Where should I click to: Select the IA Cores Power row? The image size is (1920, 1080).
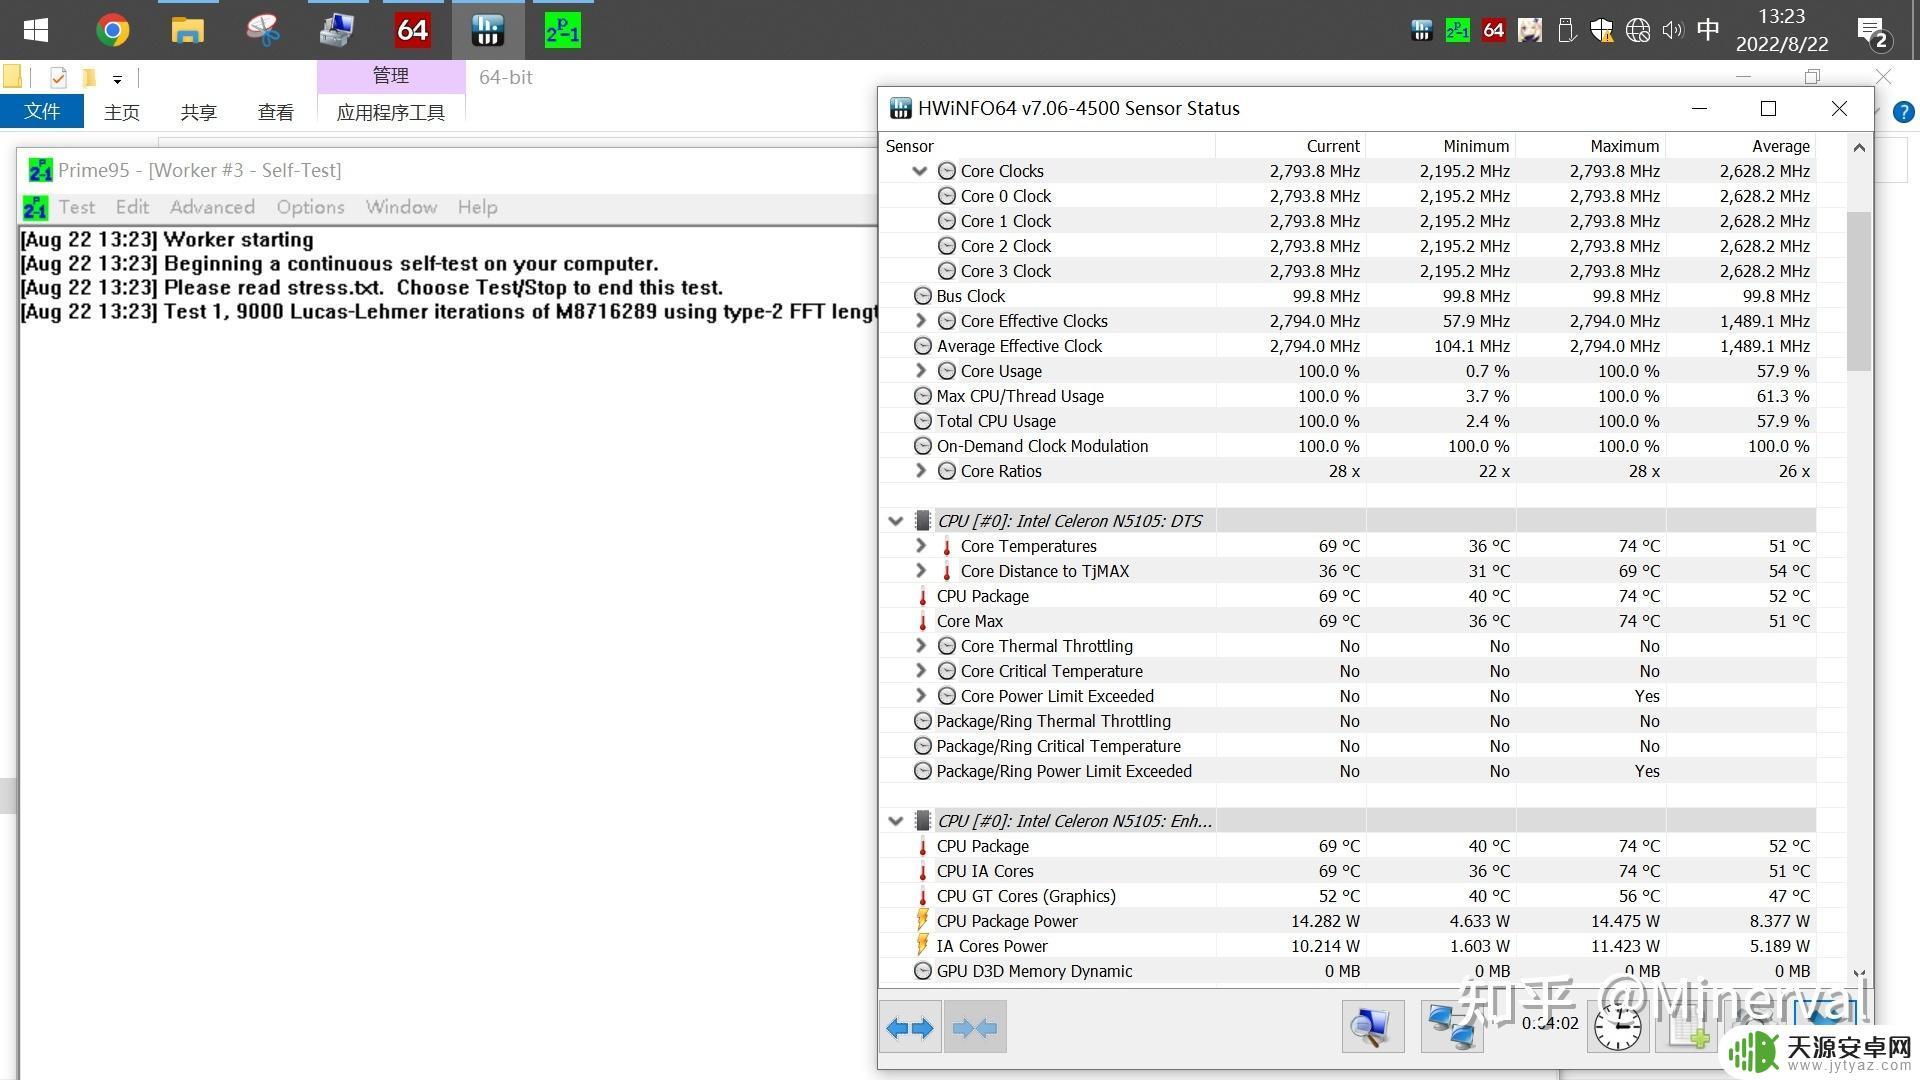[x=1347, y=946]
